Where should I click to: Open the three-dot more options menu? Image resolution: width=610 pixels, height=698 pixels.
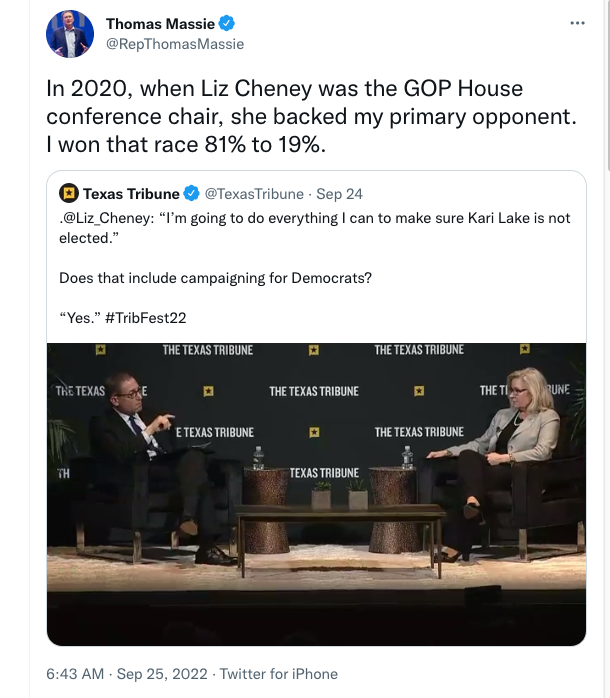[576, 23]
